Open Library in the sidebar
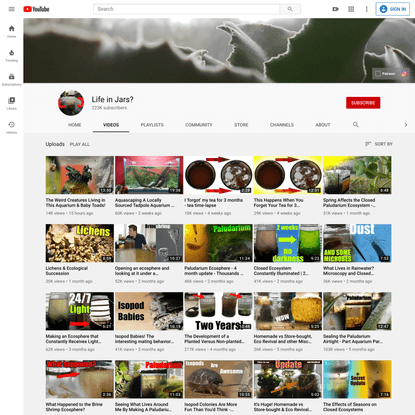This screenshot has height=415, width=415. (12, 103)
